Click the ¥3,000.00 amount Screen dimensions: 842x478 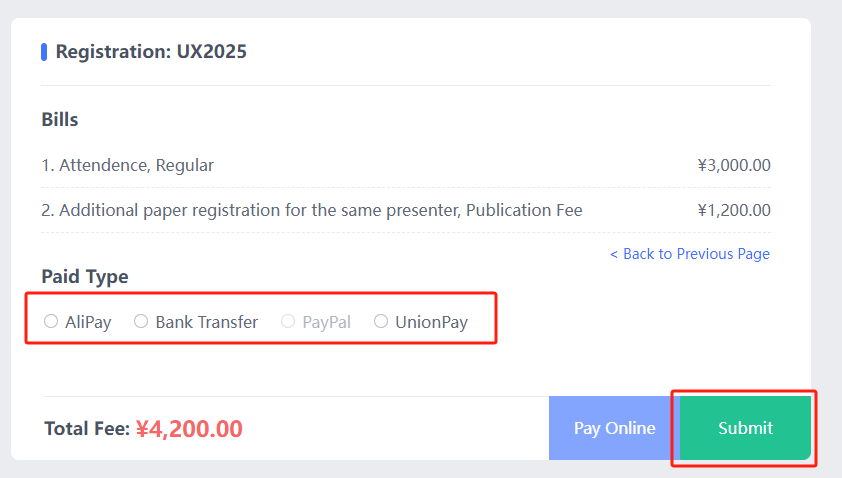pyautogui.click(x=734, y=165)
